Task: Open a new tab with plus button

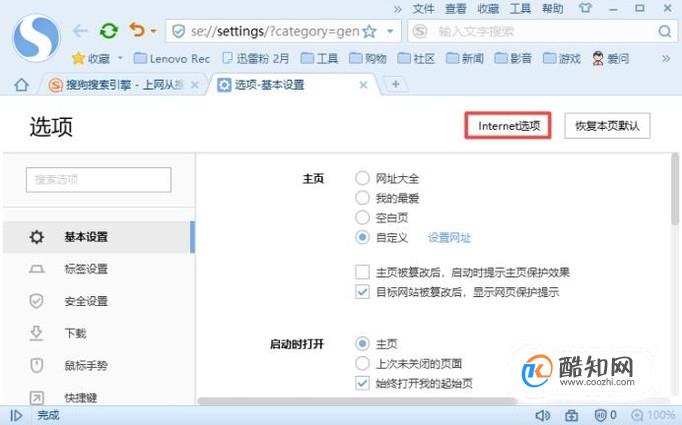Action: [395, 84]
